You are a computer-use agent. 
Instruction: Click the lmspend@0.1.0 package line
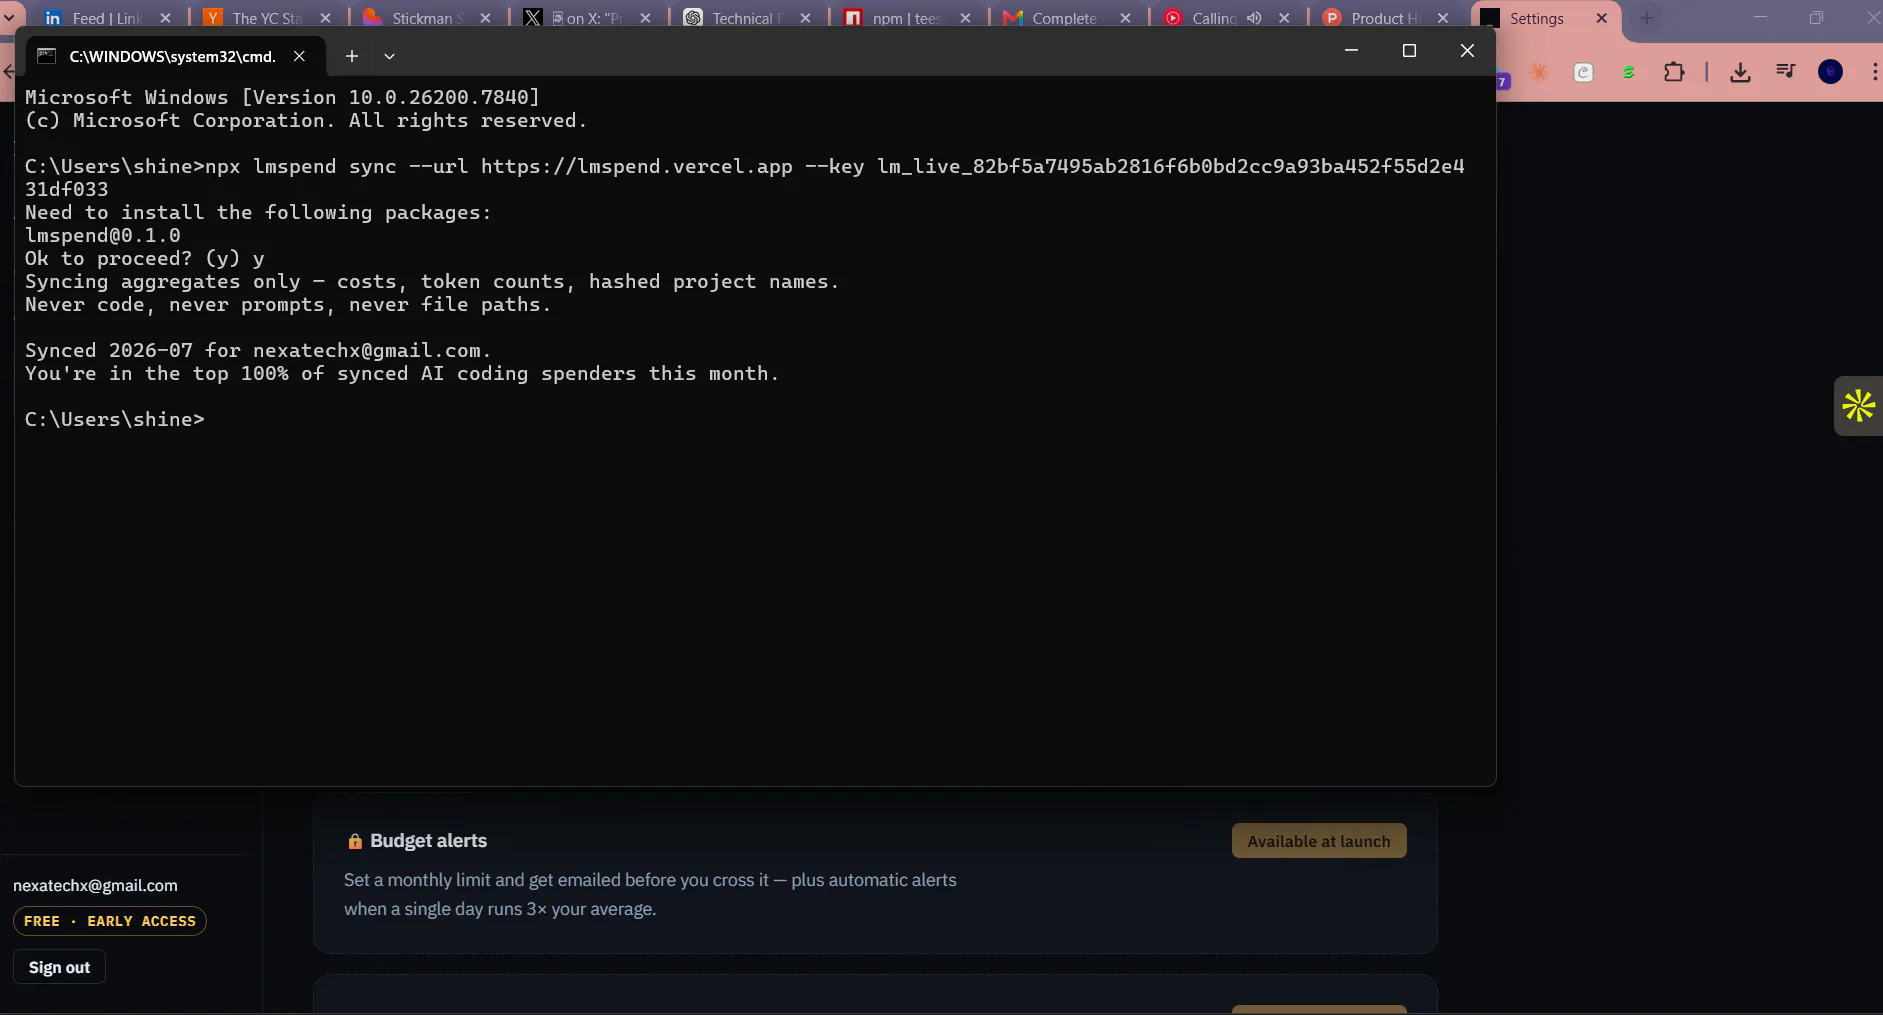coord(103,235)
